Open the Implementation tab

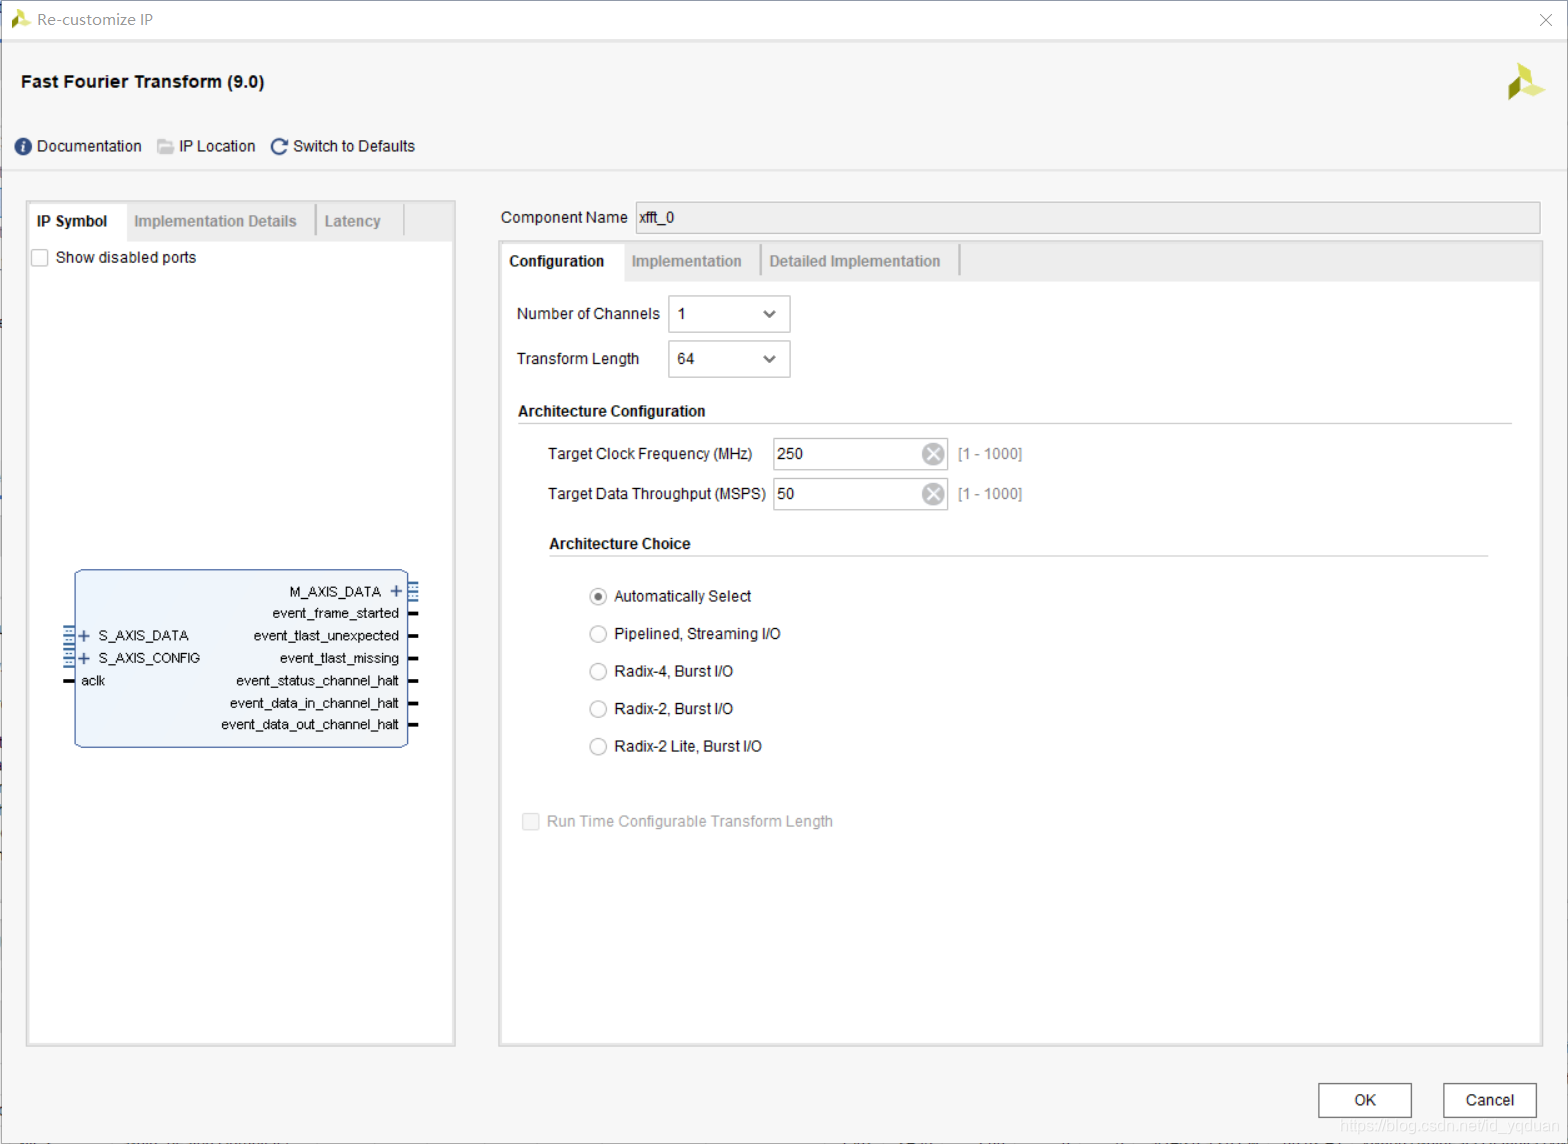point(687,261)
